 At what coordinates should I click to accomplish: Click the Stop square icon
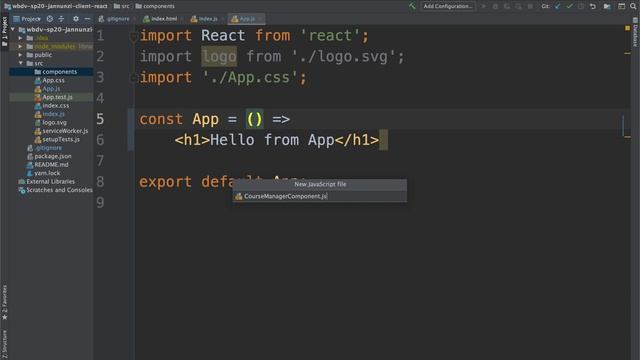[x=530, y=6]
